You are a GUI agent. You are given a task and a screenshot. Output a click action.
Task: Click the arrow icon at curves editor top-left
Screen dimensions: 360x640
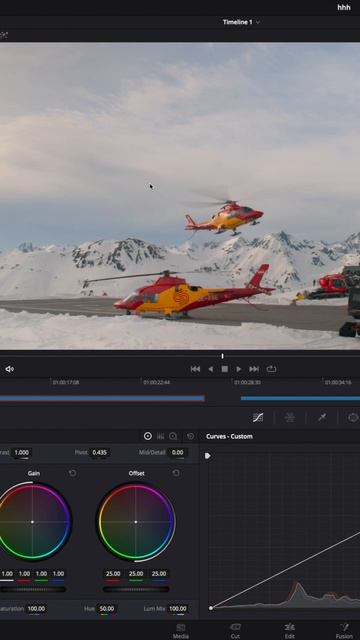208,456
